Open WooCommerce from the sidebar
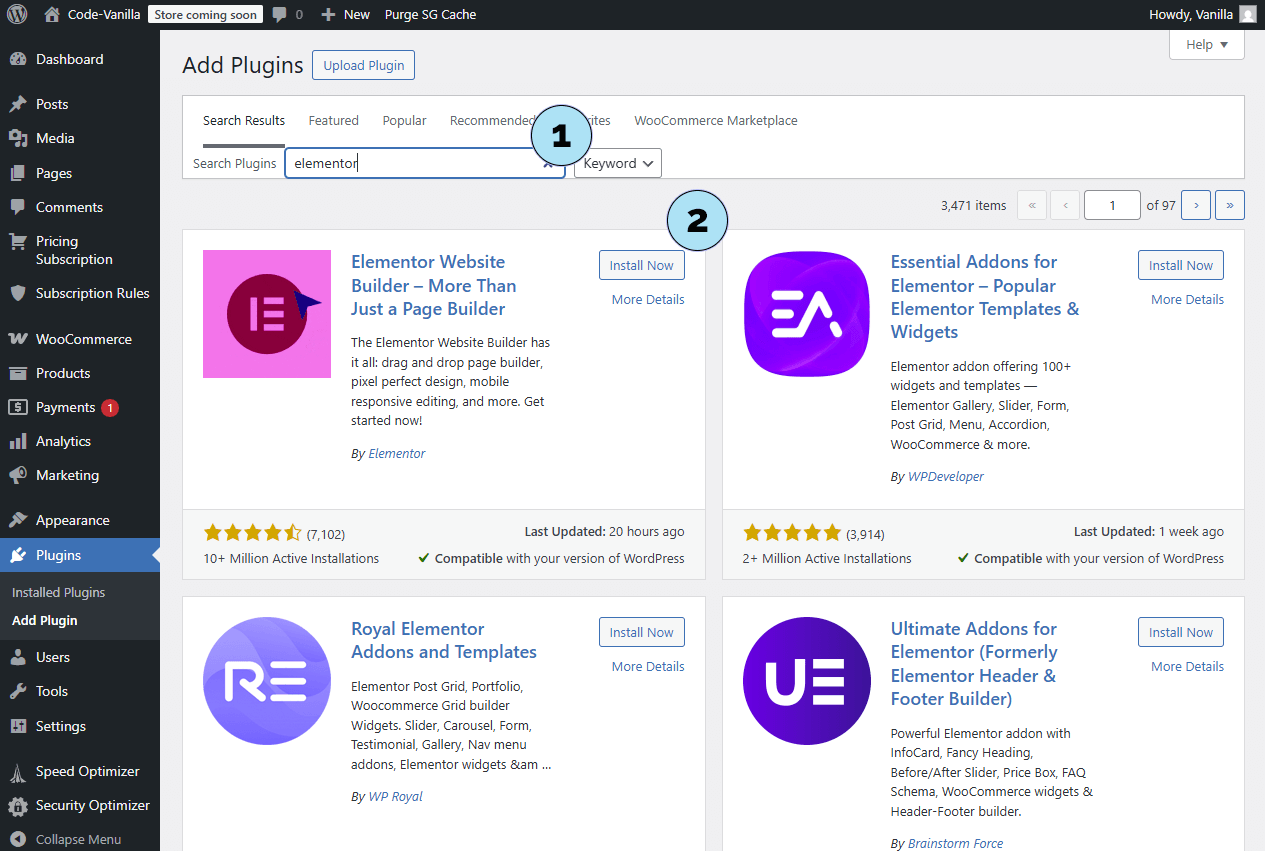This screenshot has width=1265, height=851. tap(83, 339)
